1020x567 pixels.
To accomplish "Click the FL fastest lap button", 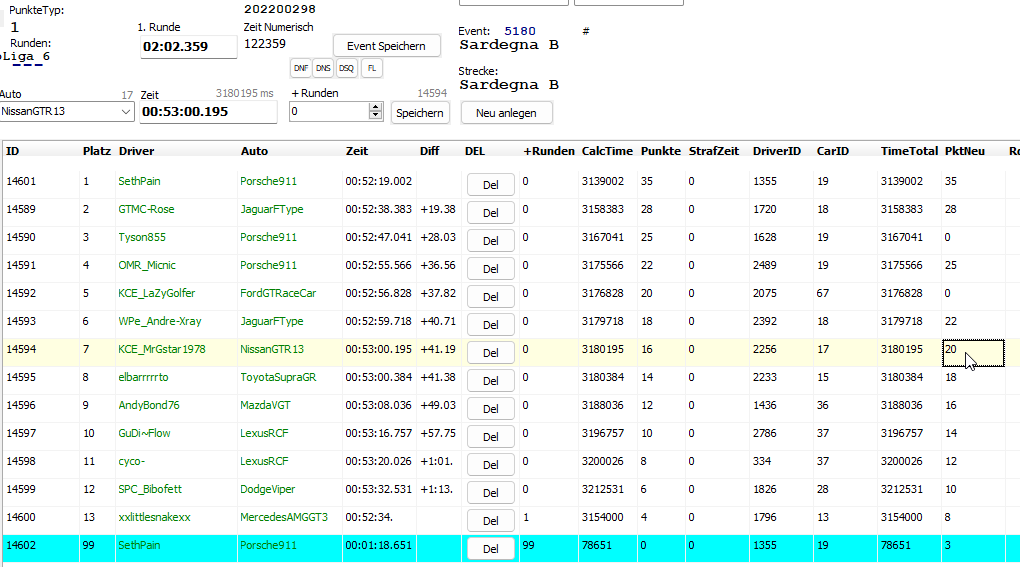I will pyautogui.click(x=371, y=68).
